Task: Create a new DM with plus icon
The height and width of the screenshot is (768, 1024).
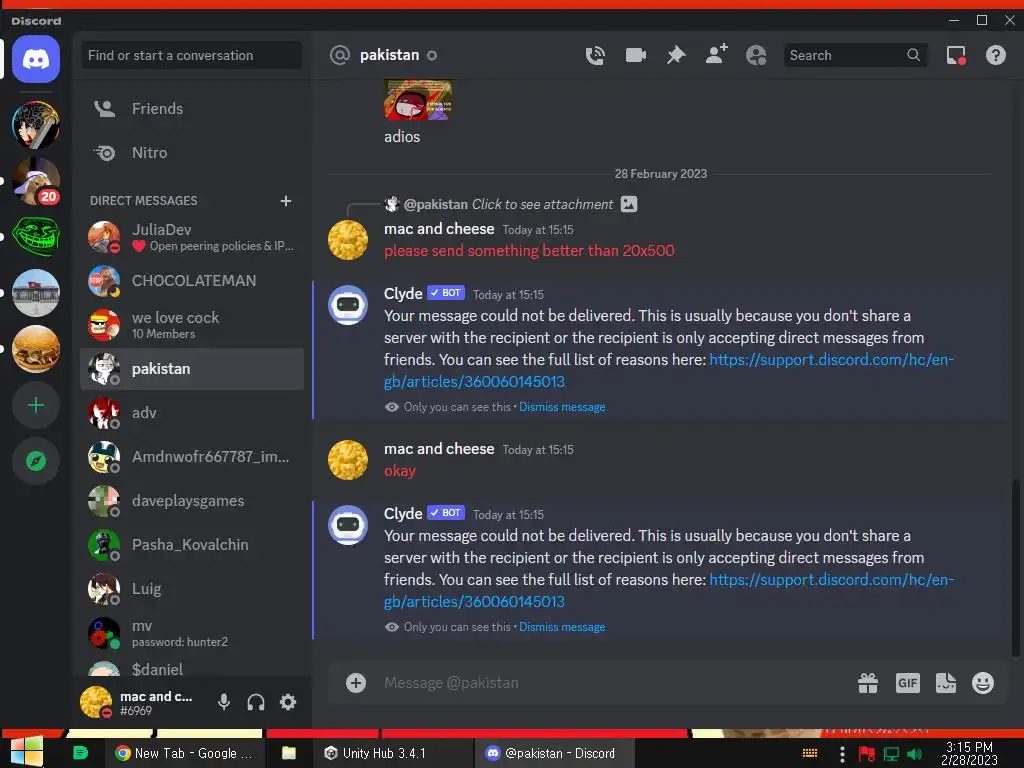Action: 285,200
